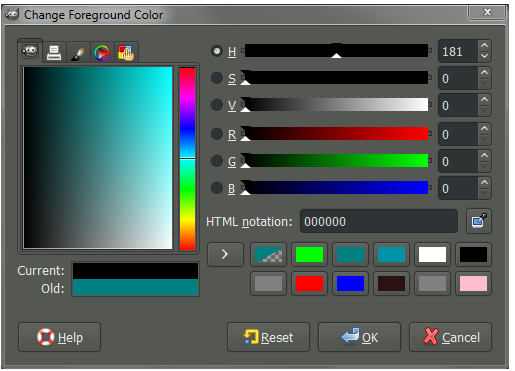Increase the V value with up arrow
This screenshot has height=371, width=515.
click(x=484, y=99)
